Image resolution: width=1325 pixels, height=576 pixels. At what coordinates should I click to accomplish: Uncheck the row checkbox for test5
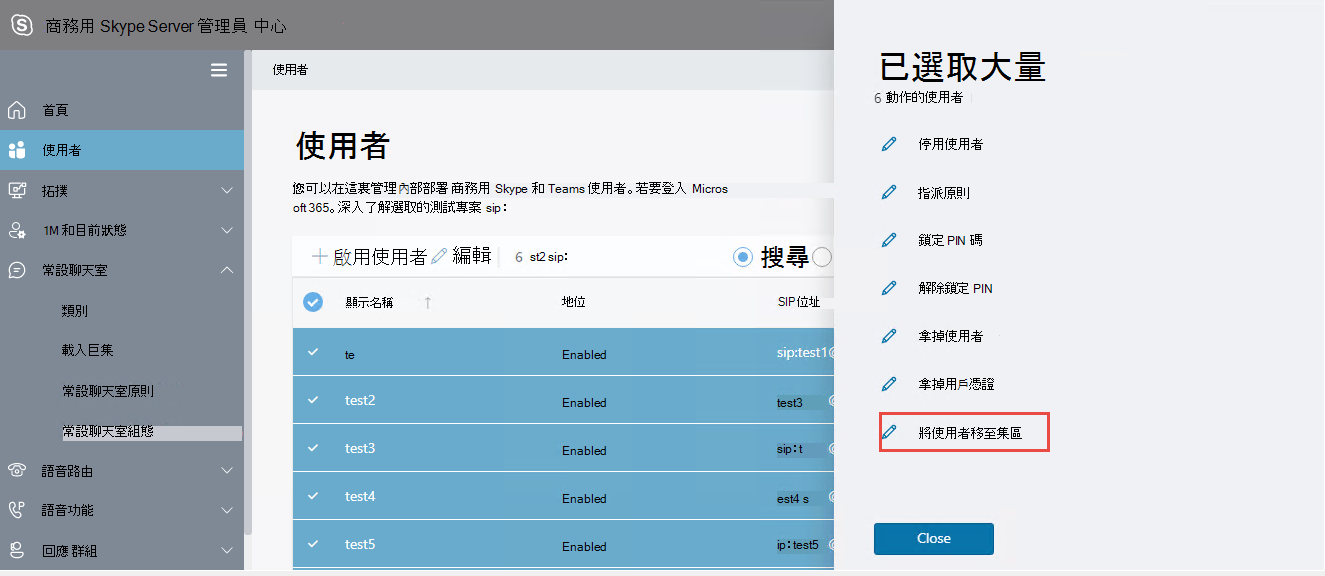tap(313, 544)
